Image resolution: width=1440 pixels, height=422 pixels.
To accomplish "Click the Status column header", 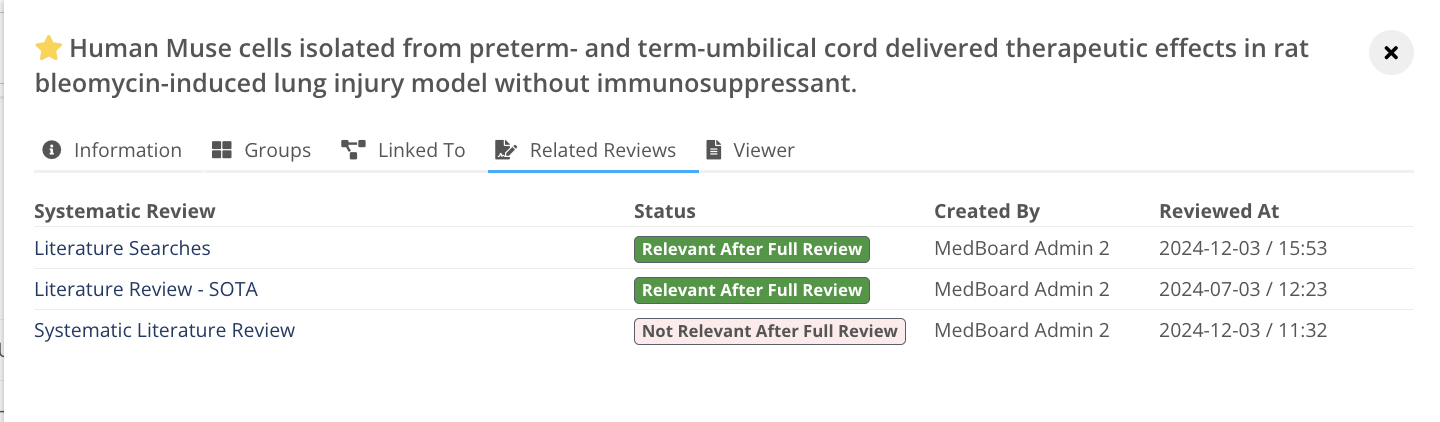I will click(x=664, y=211).
